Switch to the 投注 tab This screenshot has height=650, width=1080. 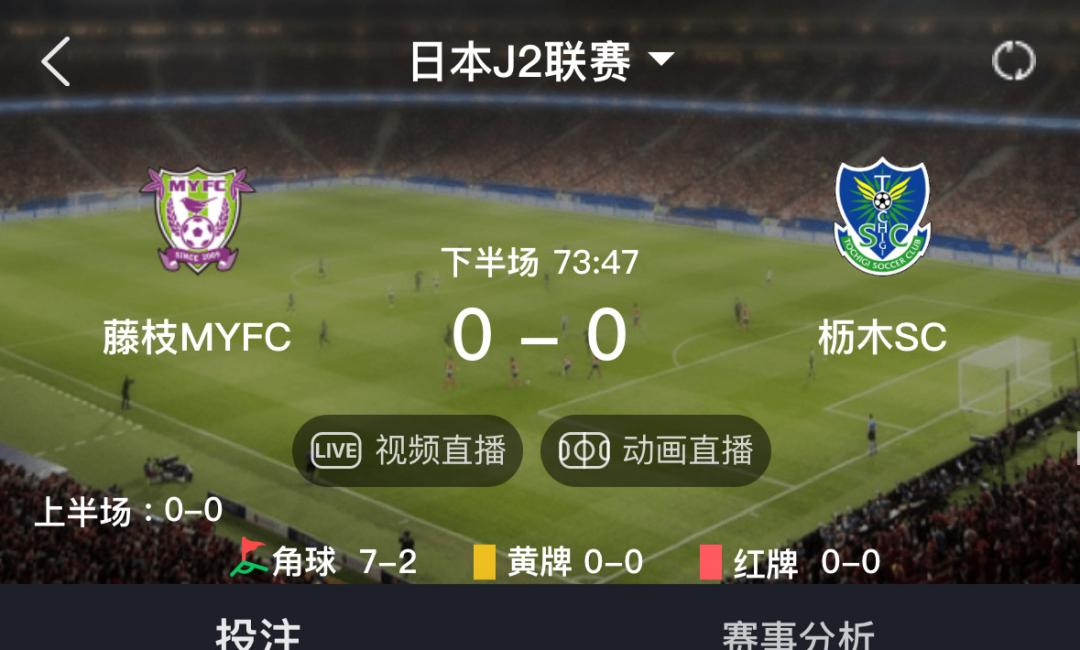click(x=258, y=633)
